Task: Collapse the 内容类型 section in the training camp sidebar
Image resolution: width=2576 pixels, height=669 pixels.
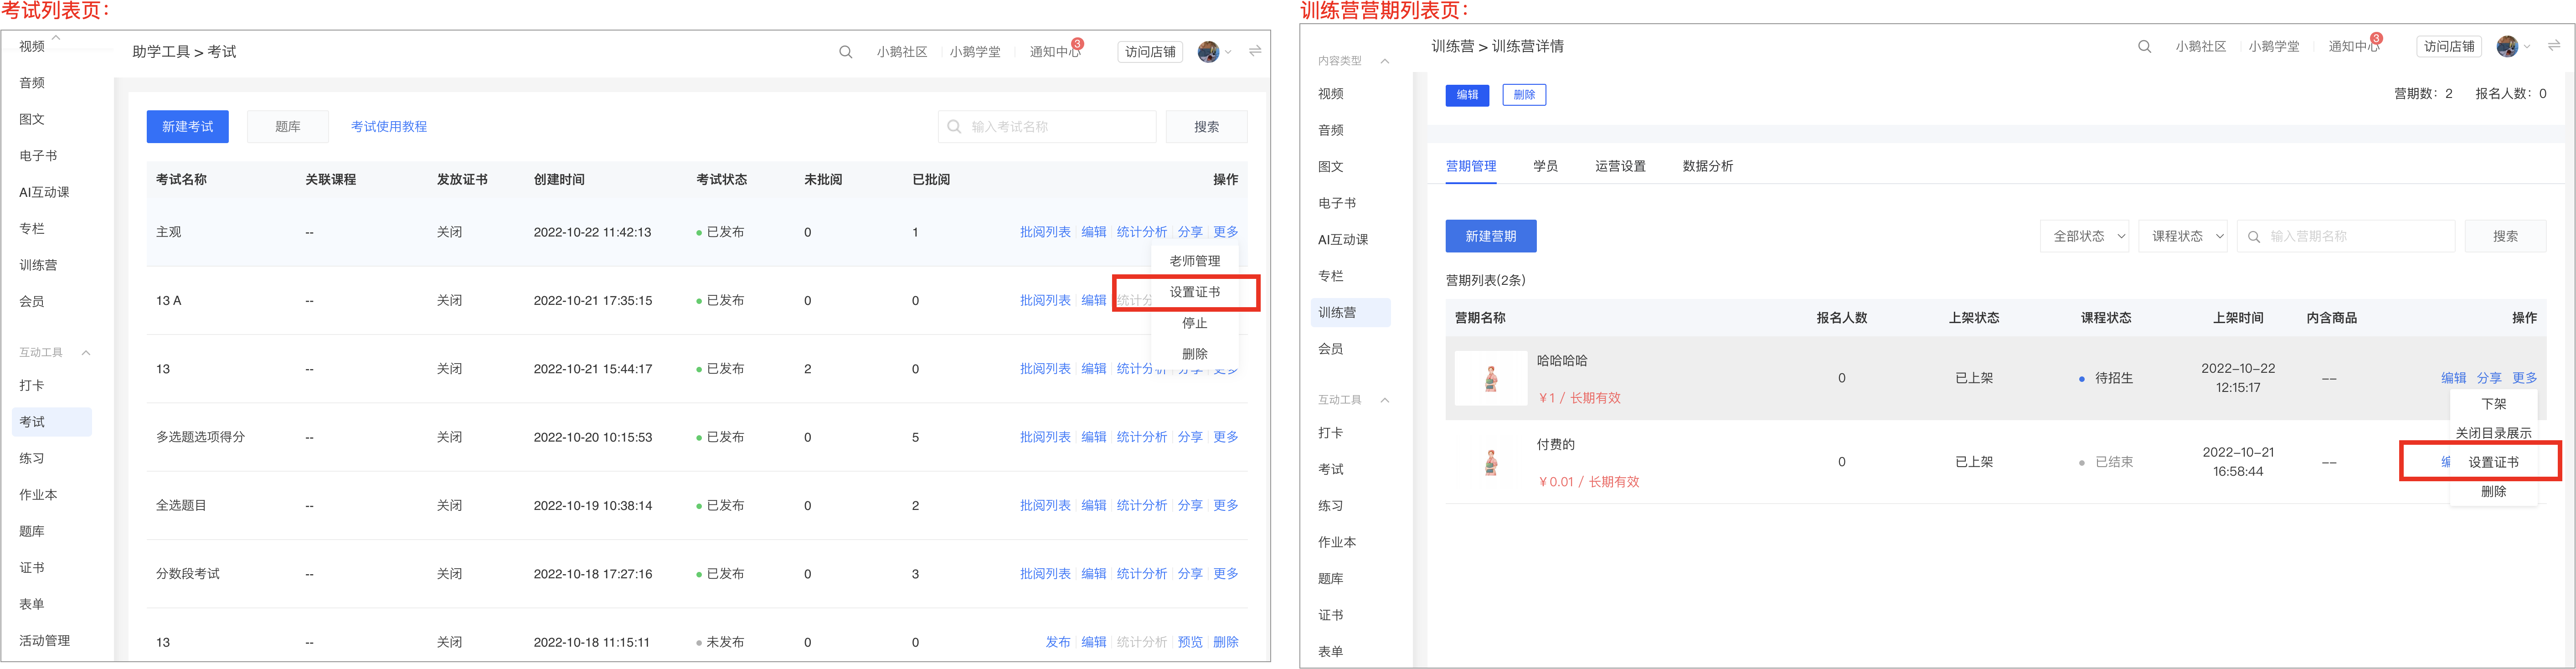Action: point(1385,61)
